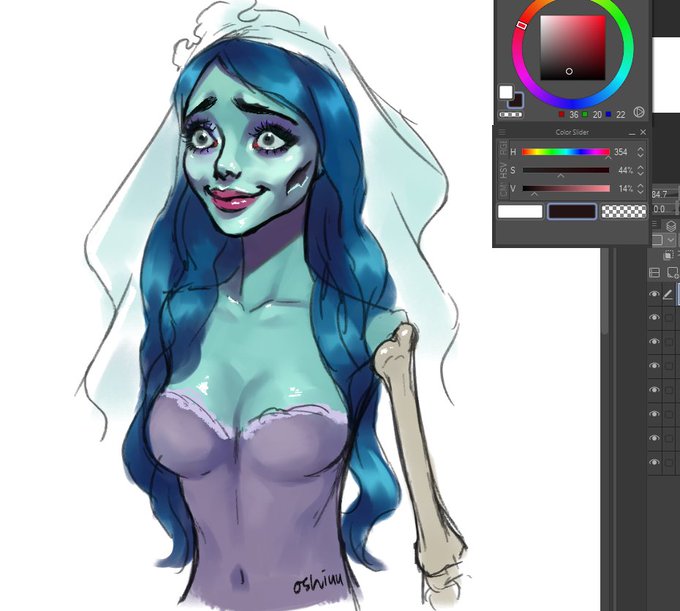Select the white main color in wheel panel
Viewport: 680px width, 611px height.
[506, 92]
